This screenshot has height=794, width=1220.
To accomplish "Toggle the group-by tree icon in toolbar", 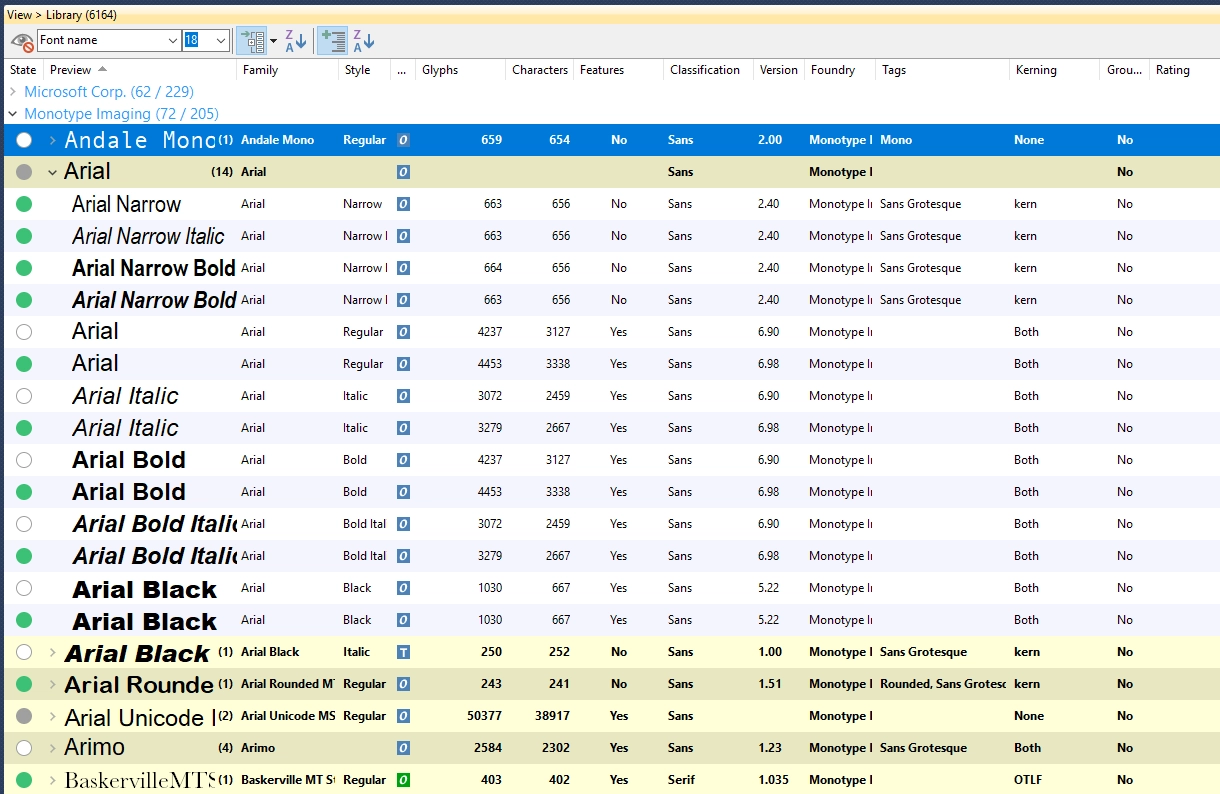I will pyautogui.click(x=251, y=41).
